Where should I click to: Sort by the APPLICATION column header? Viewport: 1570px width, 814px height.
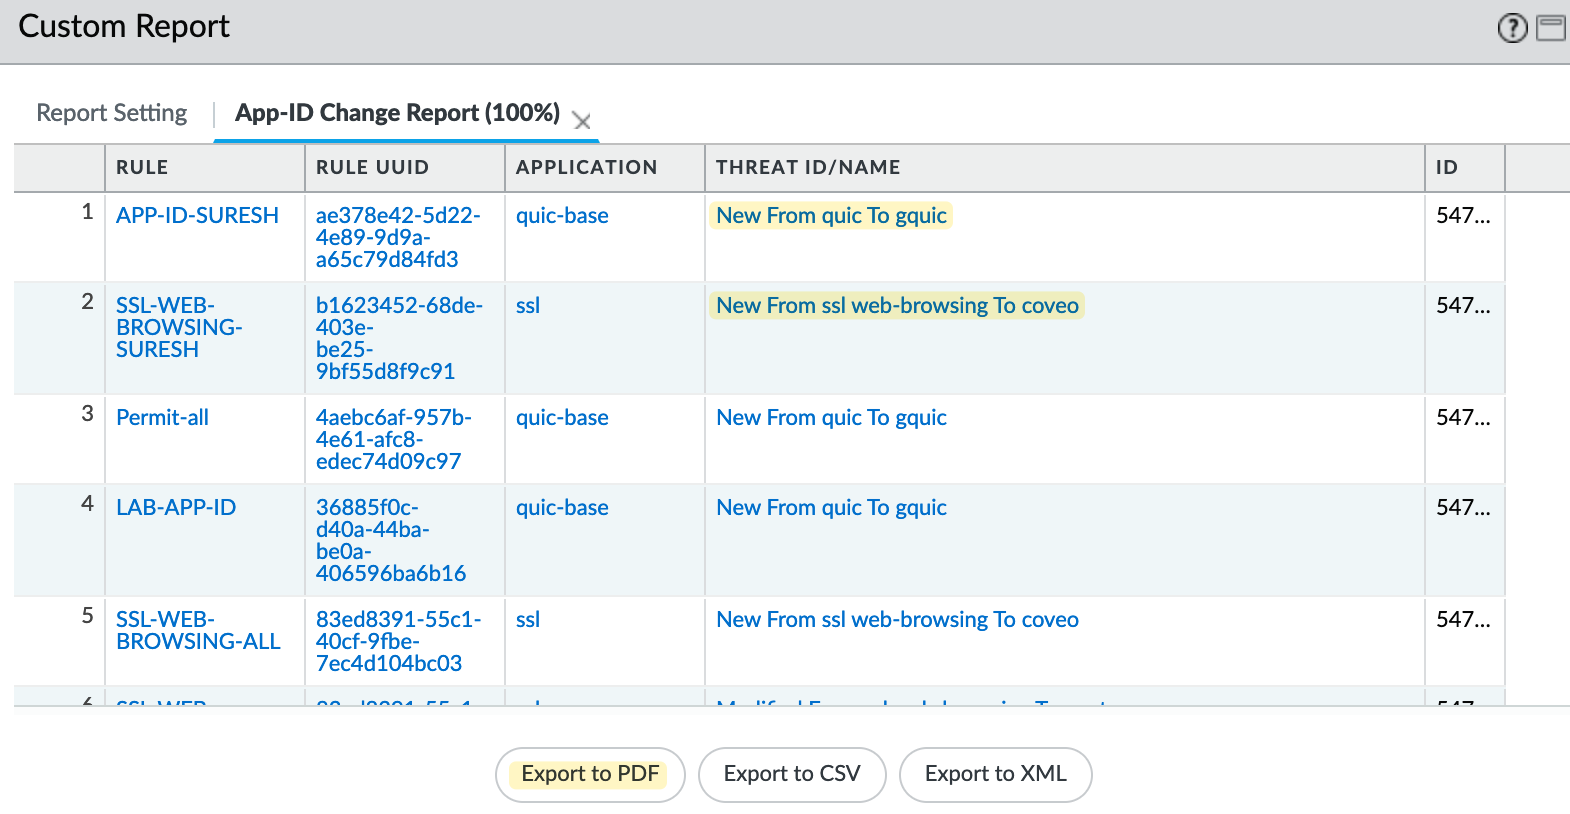tap(605, 168)
